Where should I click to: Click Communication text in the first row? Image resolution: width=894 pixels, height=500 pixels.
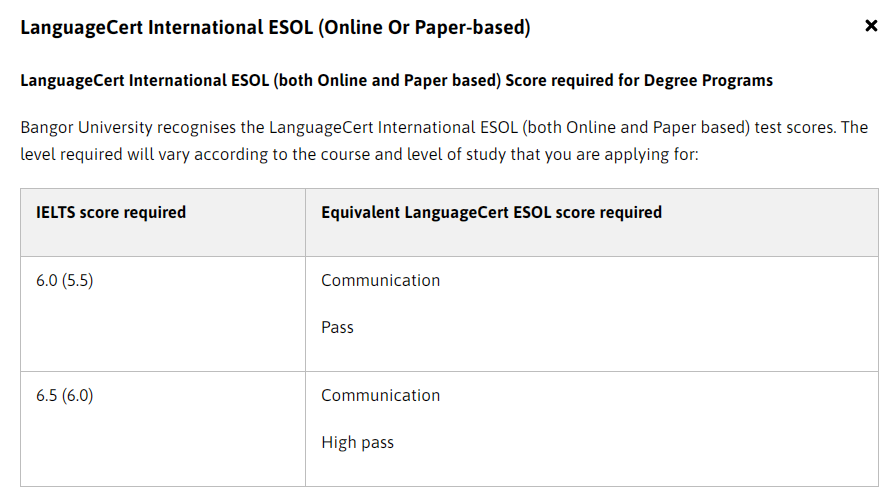click(x=380, y=281)
